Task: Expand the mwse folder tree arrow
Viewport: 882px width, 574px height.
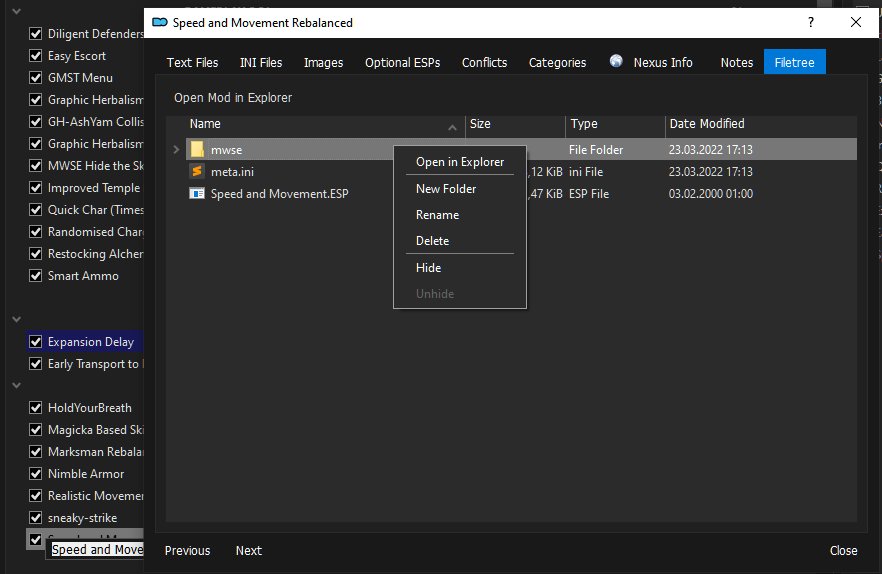Action: click(177, 150)
